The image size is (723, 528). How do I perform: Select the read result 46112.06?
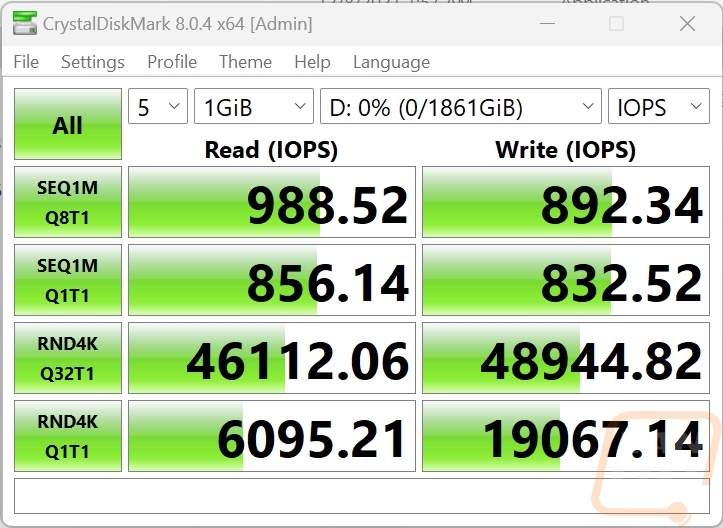[x=272, y=358]
